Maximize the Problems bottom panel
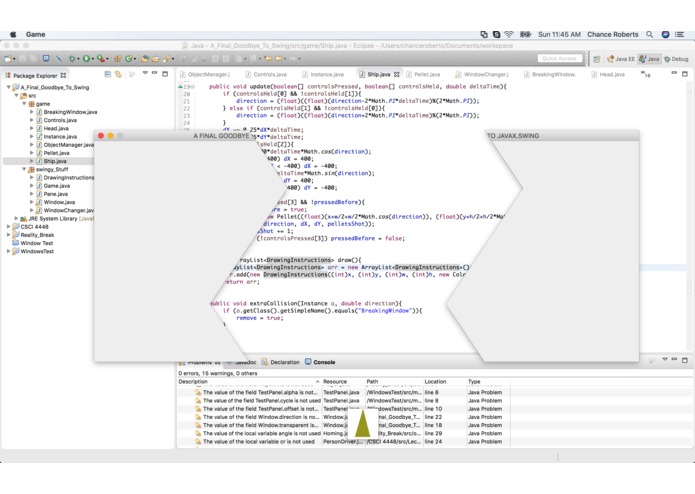This screenshot has width=695, height=494. pyautogui.click(x=685, y=360)
